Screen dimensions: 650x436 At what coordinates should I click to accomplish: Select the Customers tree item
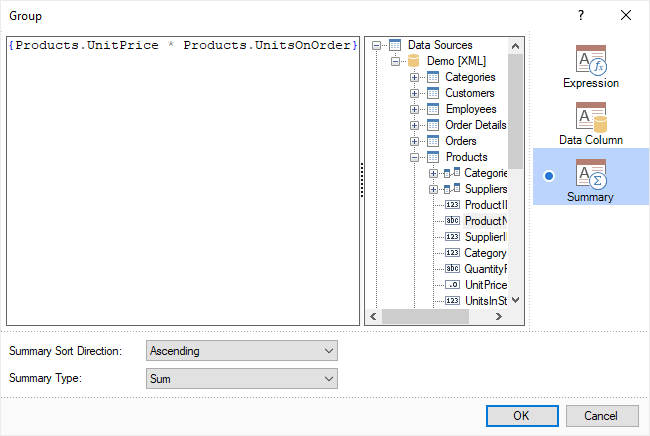469,93
